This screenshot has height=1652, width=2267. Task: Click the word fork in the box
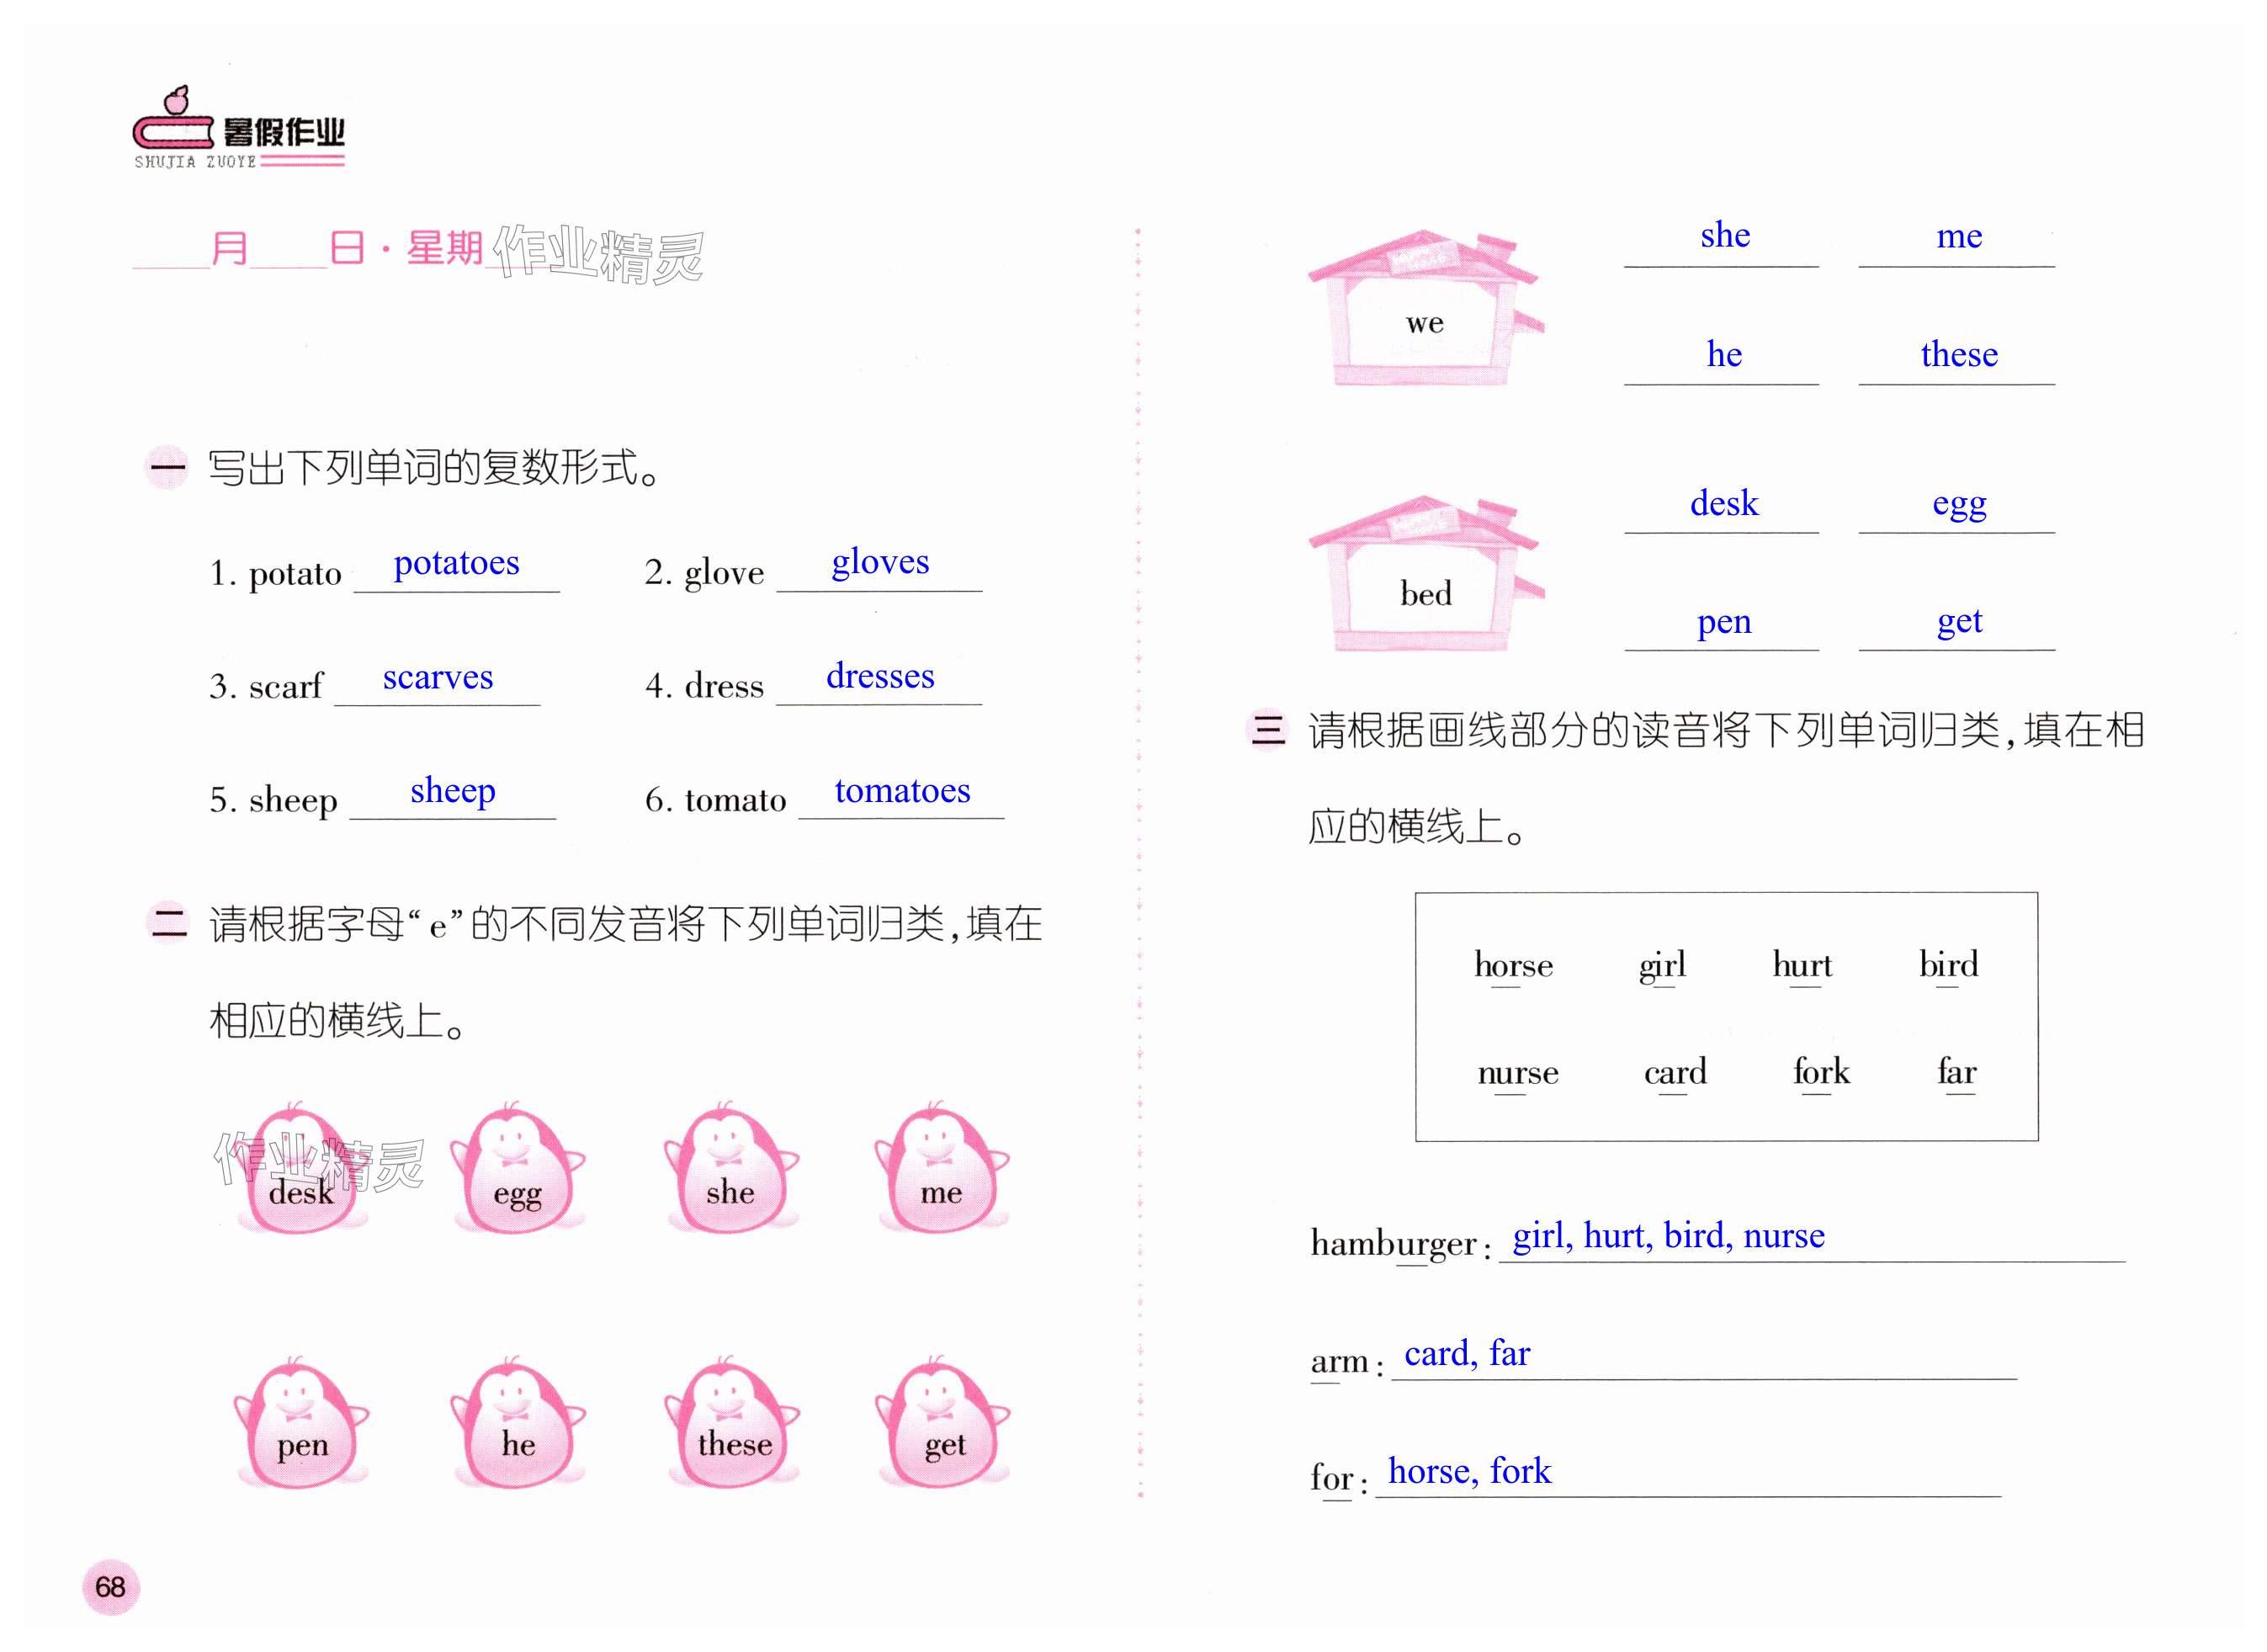pos(1820,1072)
